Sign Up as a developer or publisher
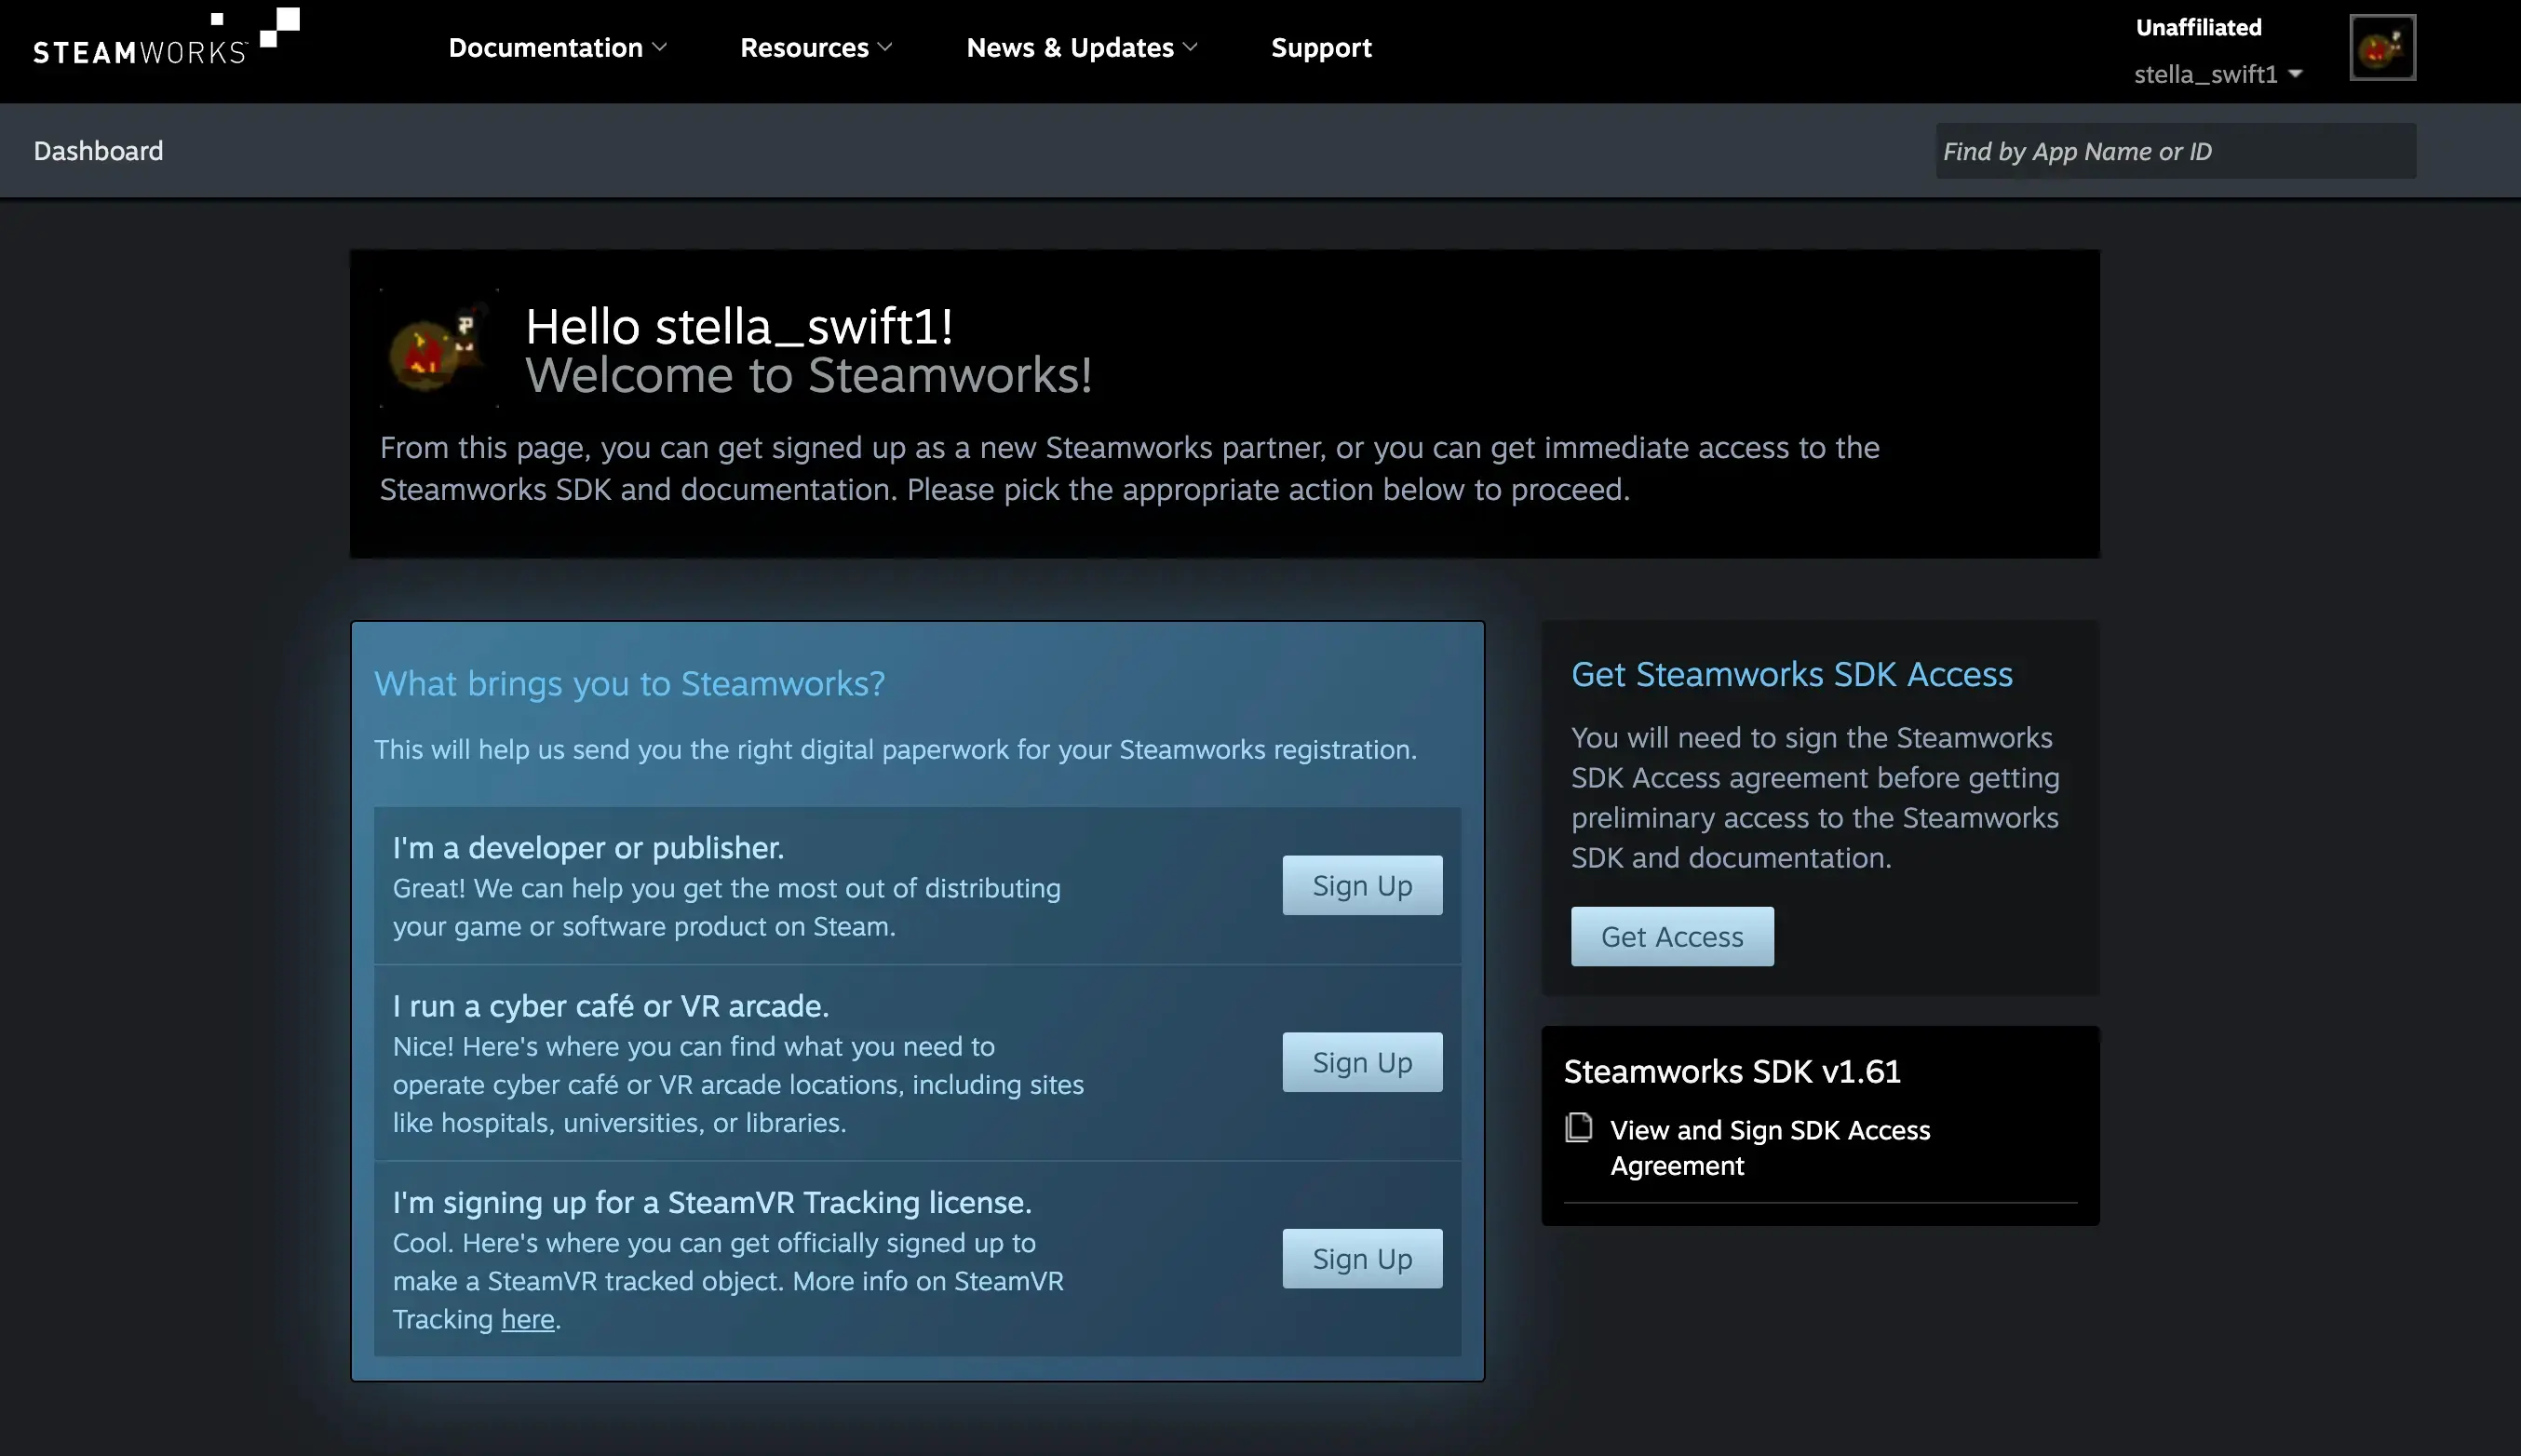 coord(1361,884)
